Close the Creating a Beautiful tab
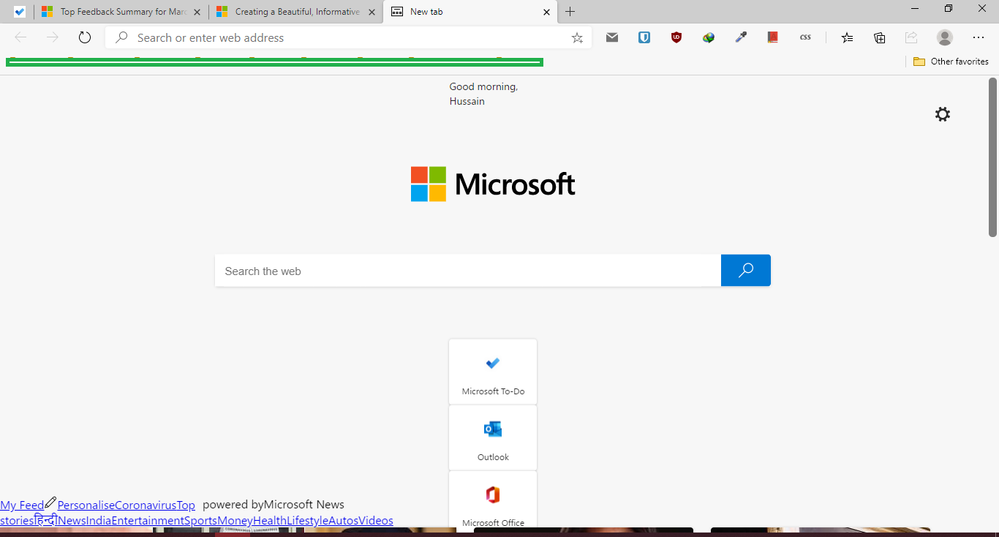This screenshot has width=999, height=537. (x=371, y=12)
